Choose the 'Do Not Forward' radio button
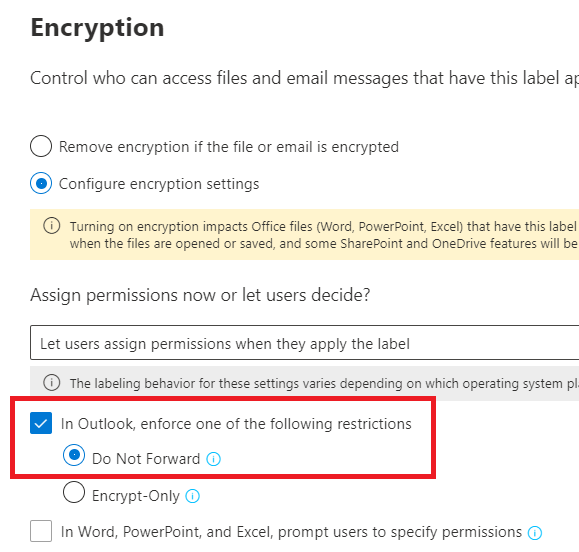 [x=74, y=455]
